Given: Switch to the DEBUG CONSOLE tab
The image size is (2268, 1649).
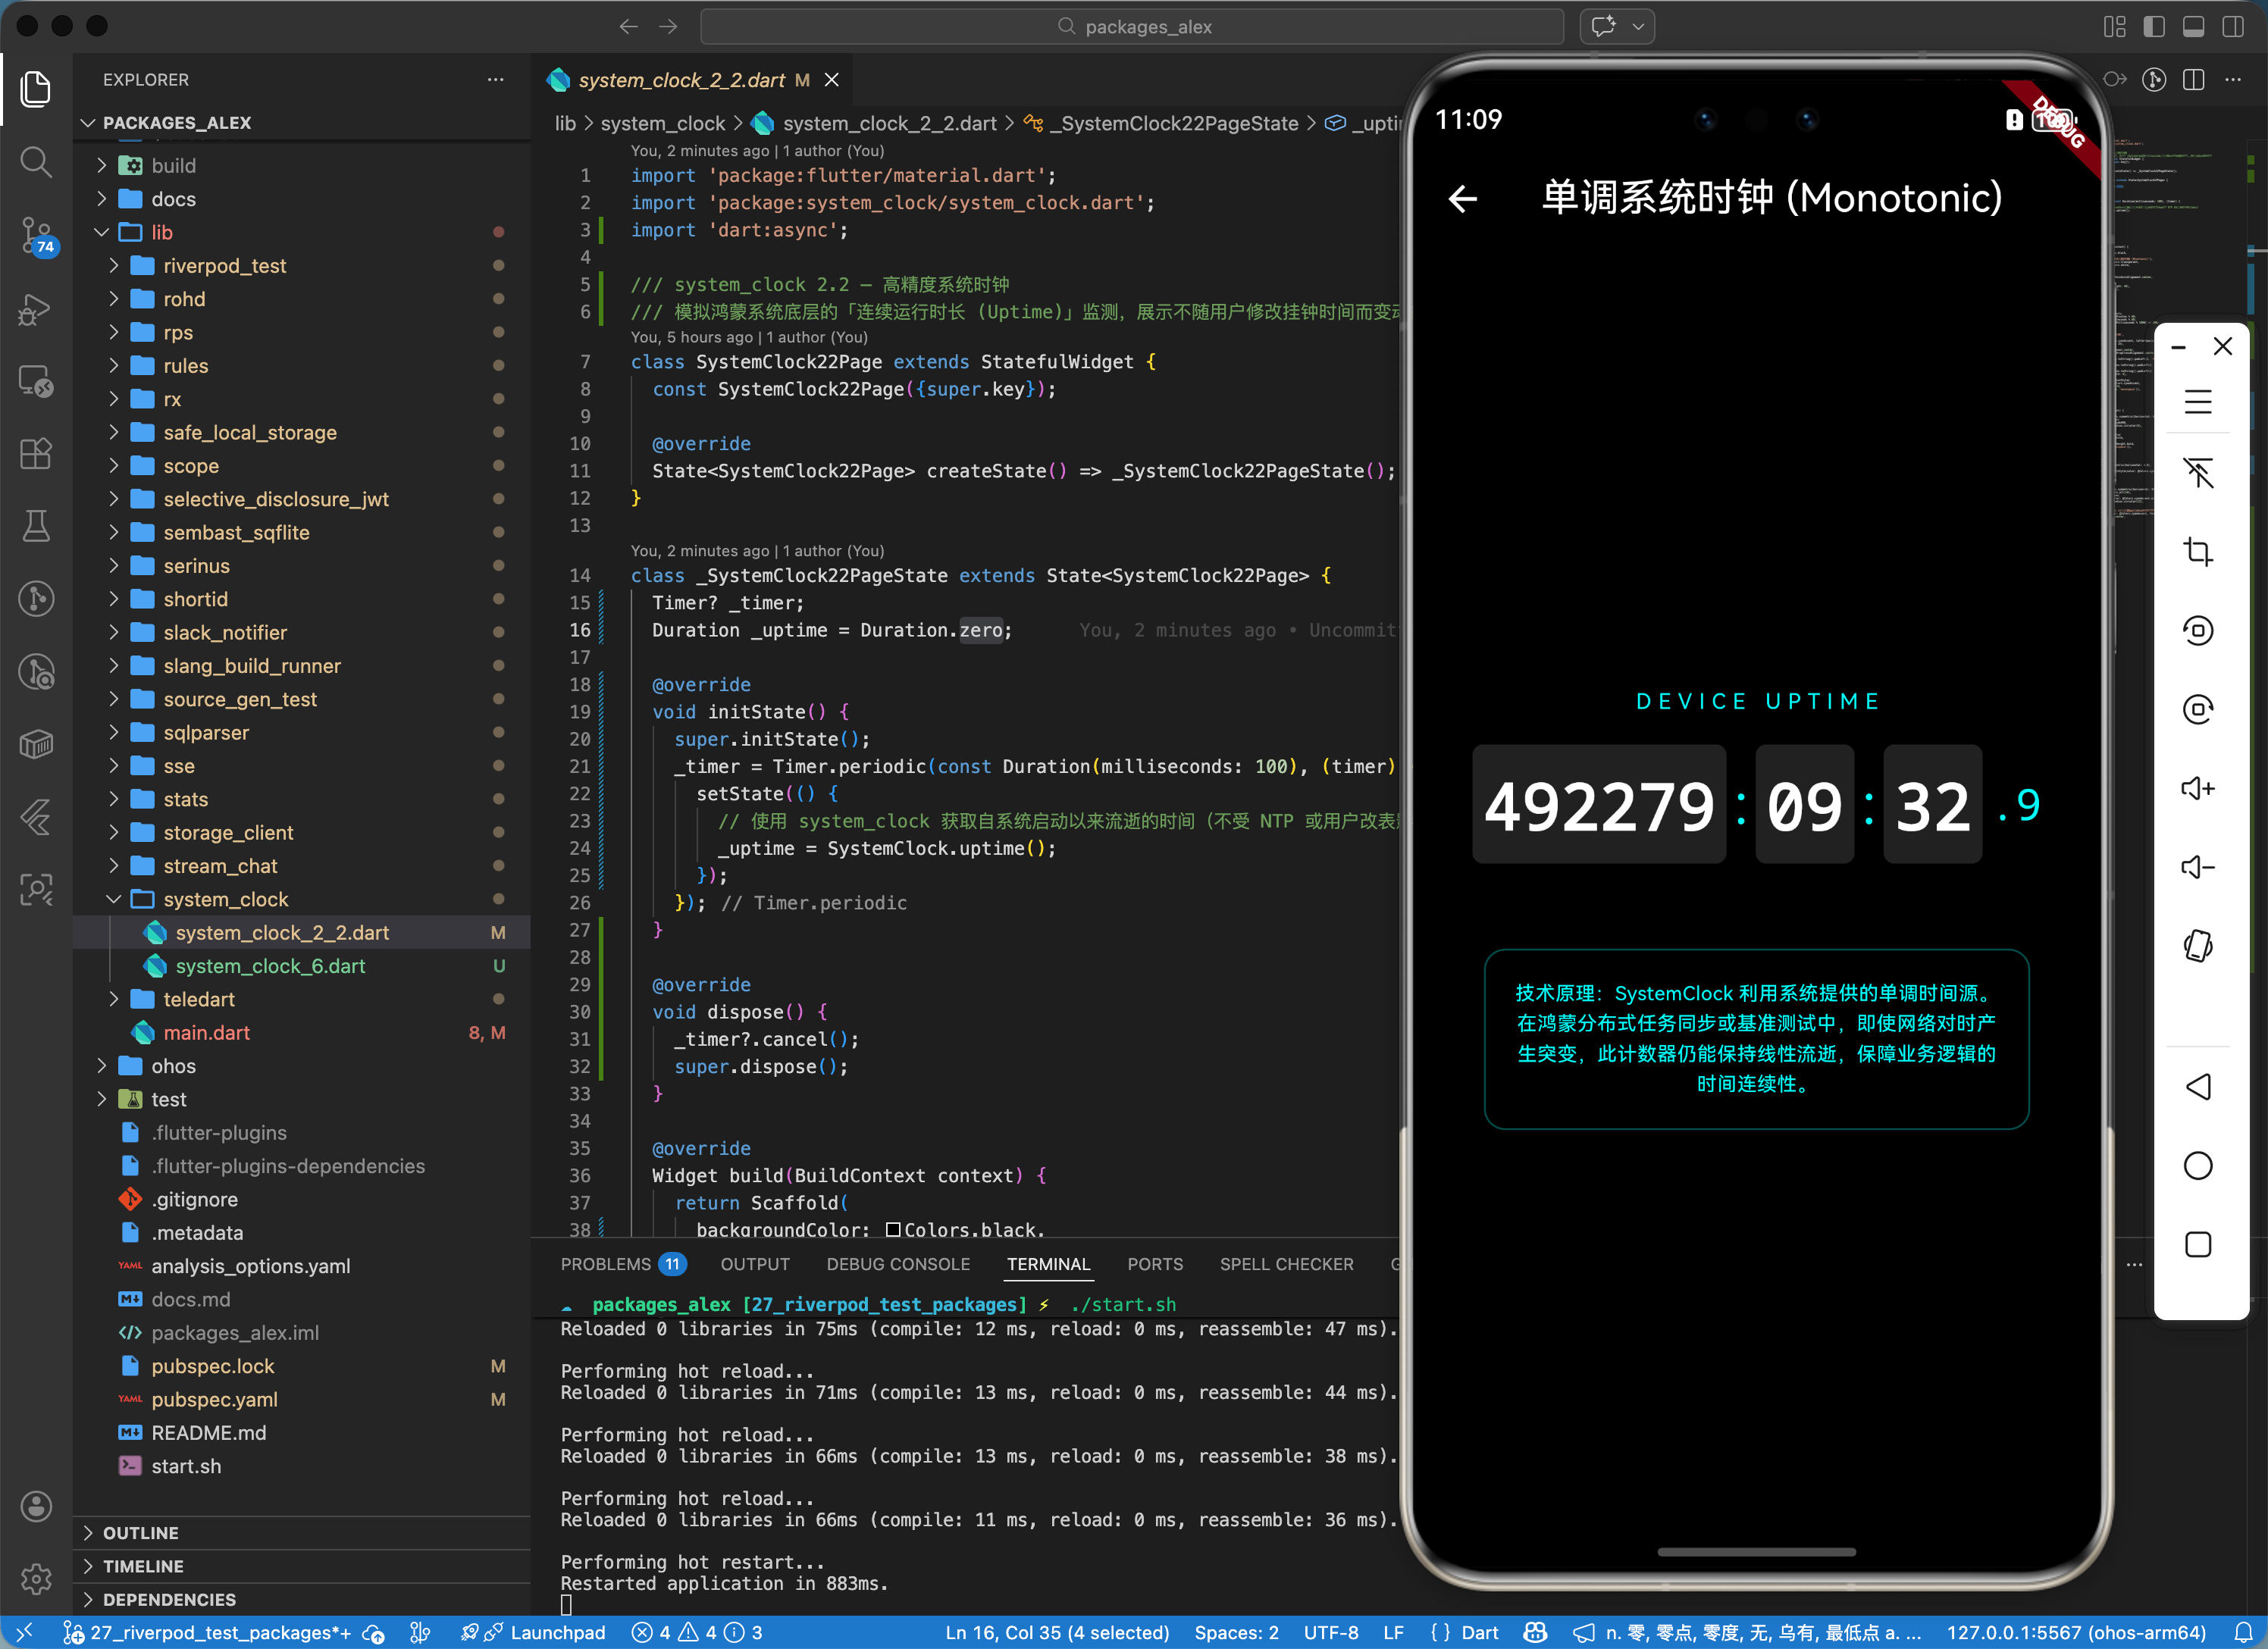Looking at the screenshot, I should pos(897,1264).
